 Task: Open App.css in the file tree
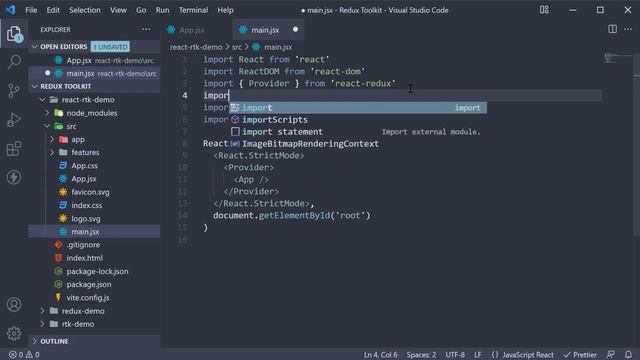pos(84,166)
